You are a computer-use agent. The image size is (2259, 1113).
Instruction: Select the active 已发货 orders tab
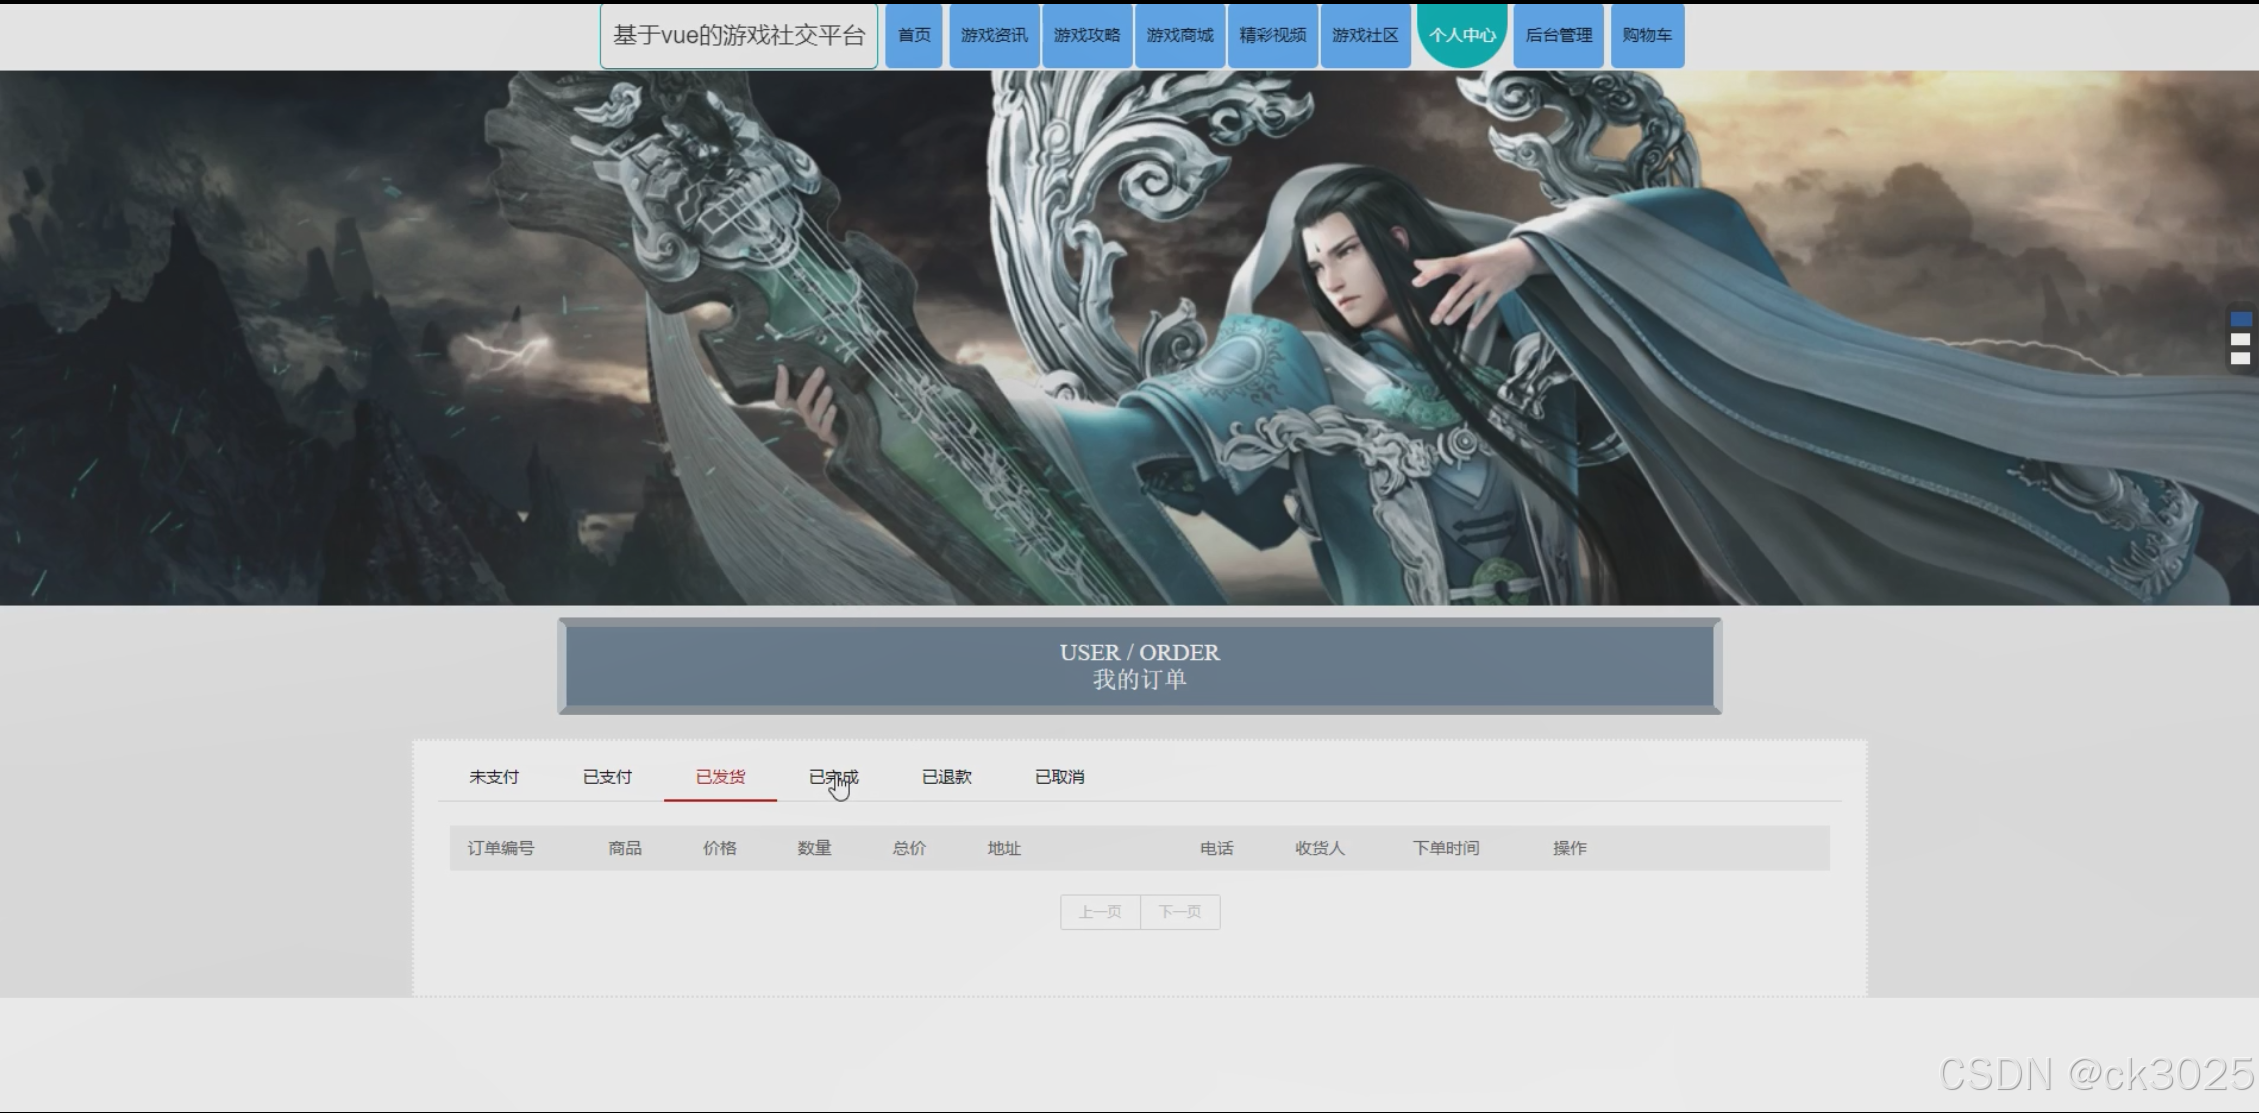pyautogui.click(x=720, y=776)
